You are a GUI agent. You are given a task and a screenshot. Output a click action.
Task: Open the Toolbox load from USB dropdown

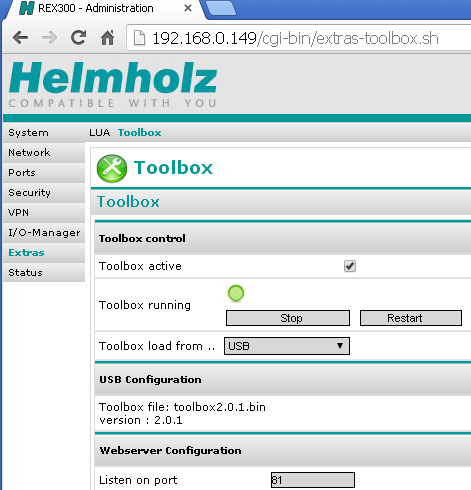point(287,346)
